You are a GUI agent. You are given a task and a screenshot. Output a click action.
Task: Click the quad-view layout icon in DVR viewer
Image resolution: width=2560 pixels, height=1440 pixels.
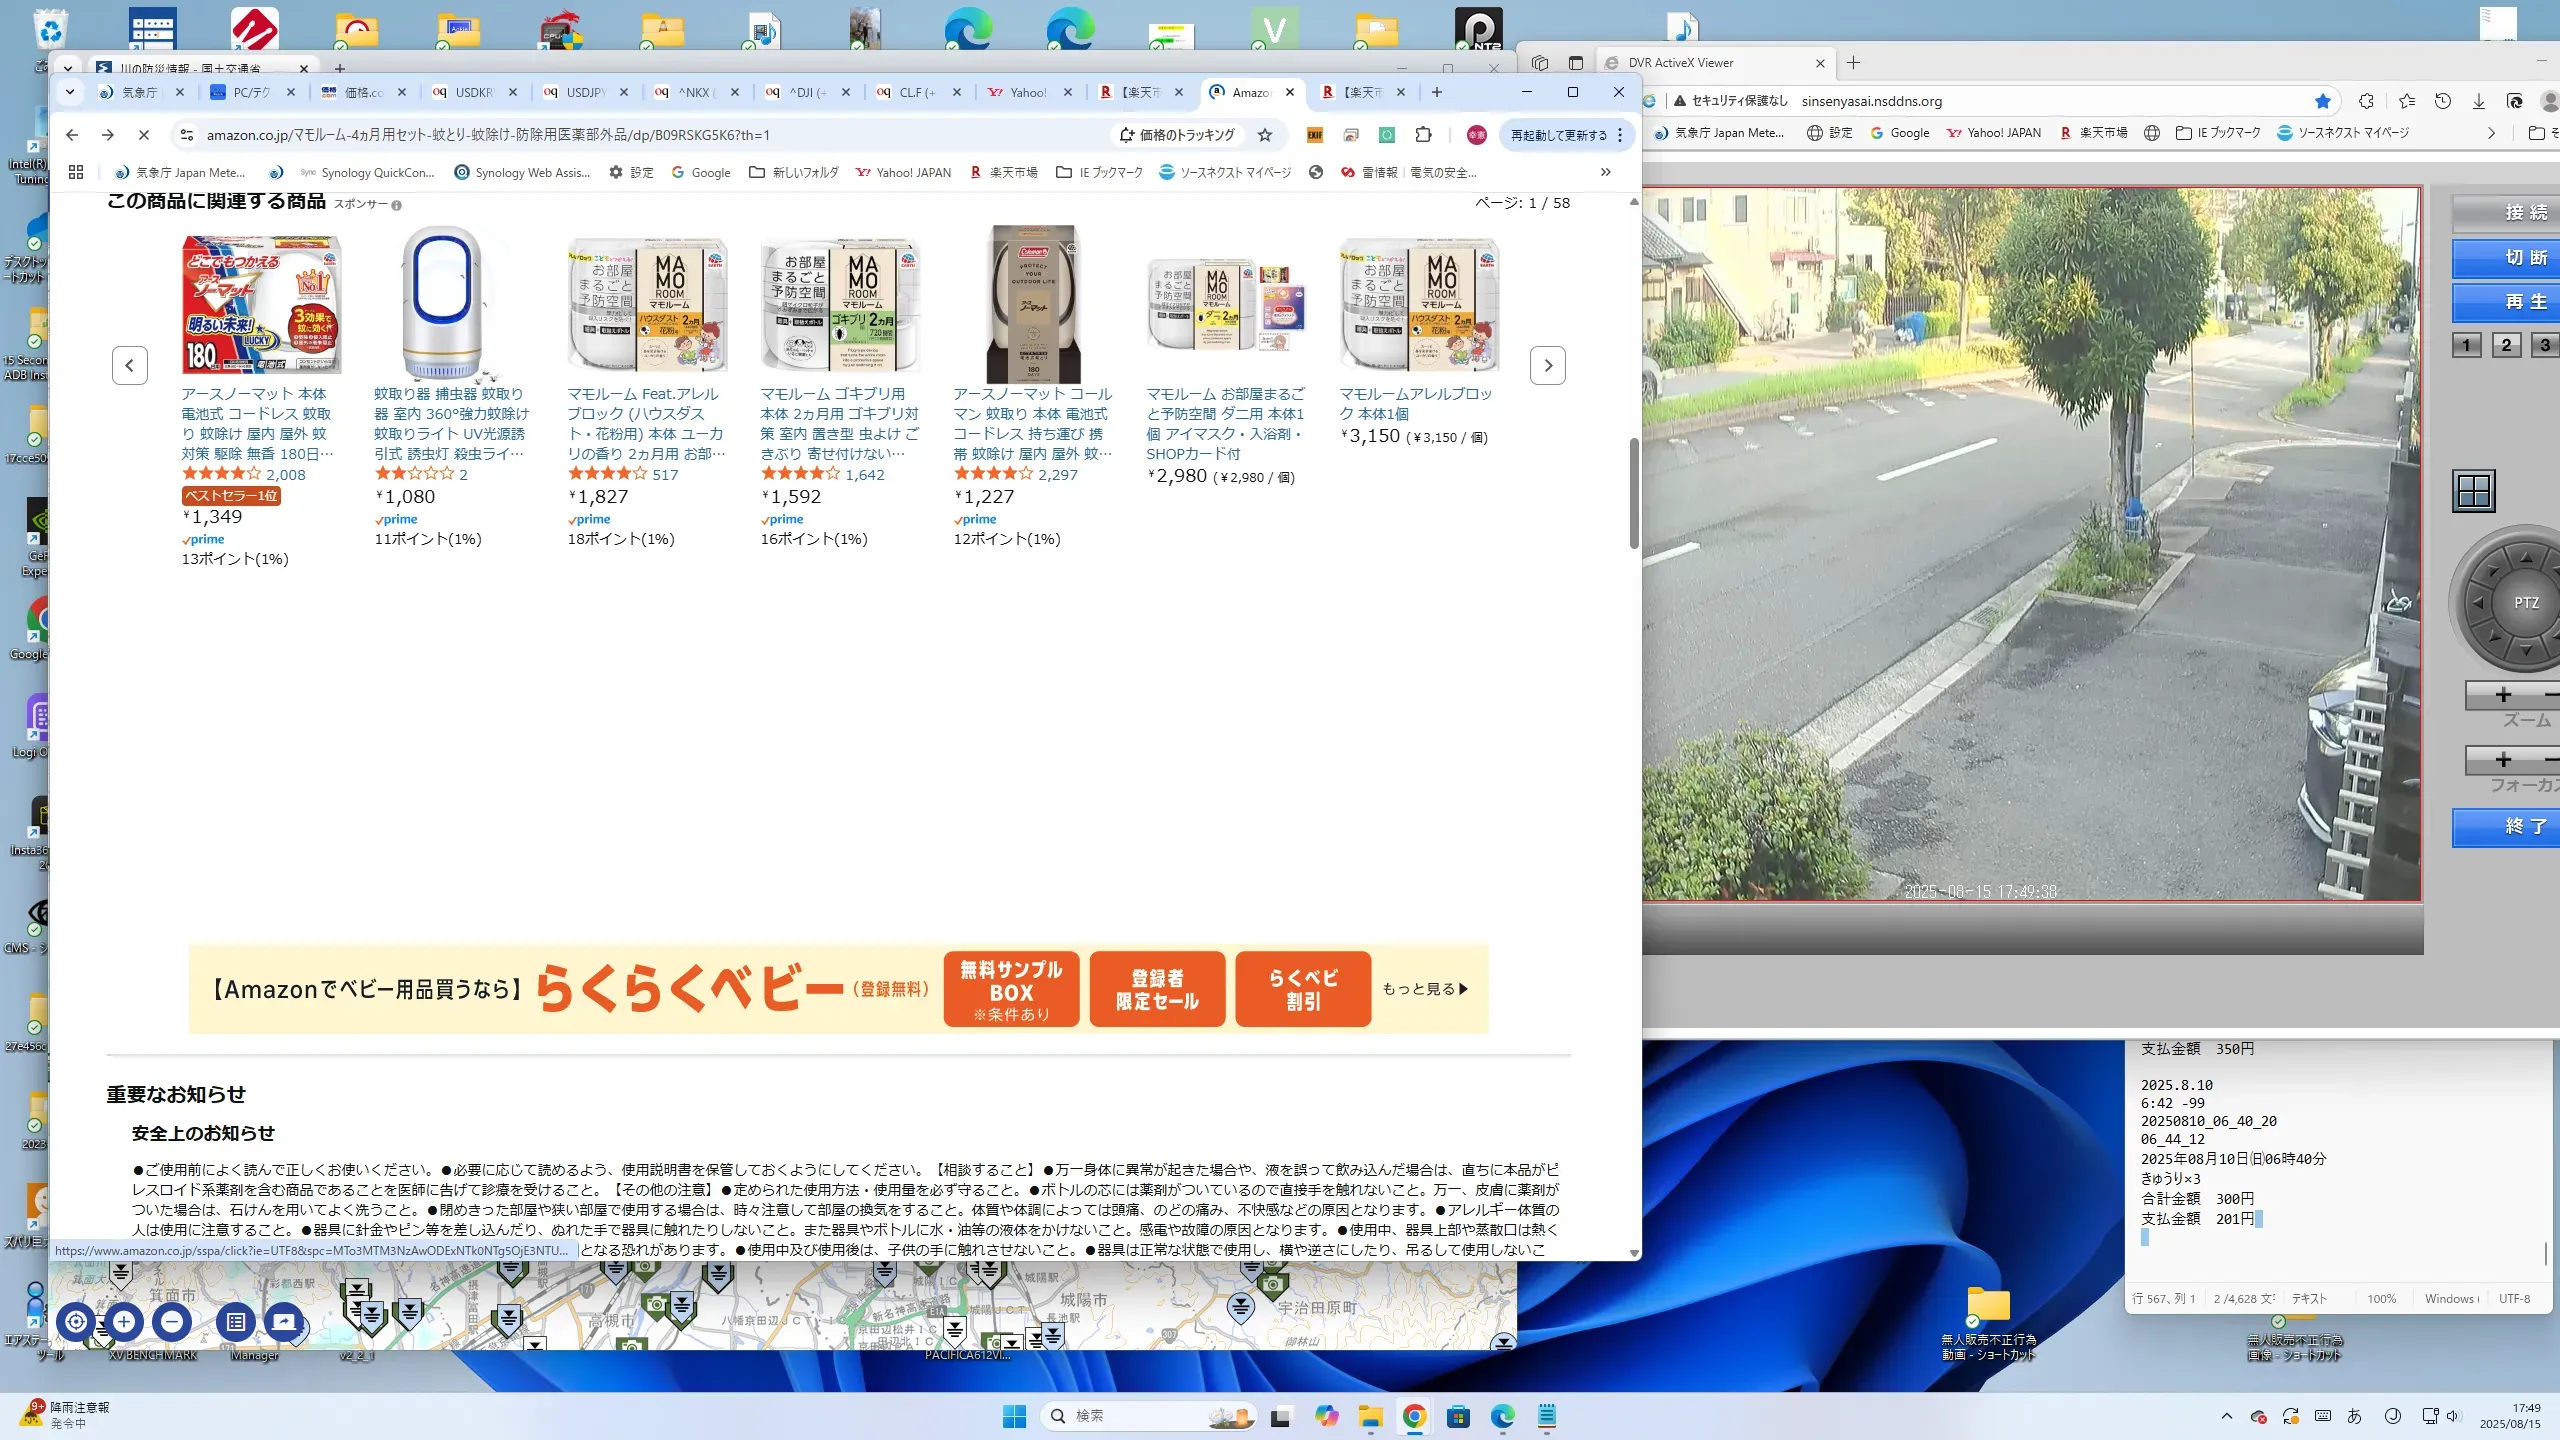(2474, 491)
